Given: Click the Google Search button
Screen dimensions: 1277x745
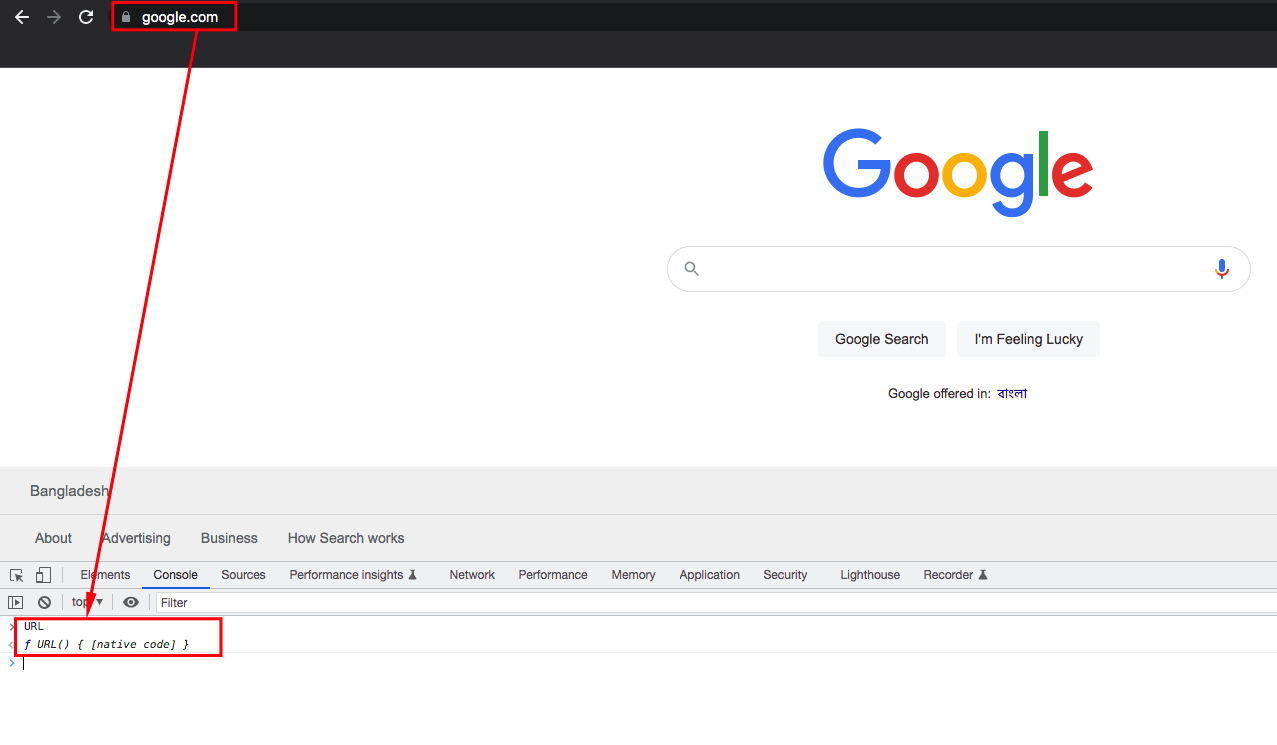Looking at the screenshot, I should (881, 339).
